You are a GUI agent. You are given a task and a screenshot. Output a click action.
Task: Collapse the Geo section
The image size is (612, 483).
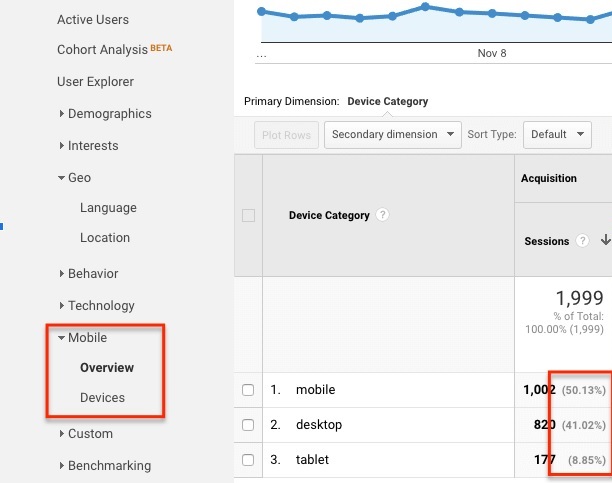(x=79, y=178)
